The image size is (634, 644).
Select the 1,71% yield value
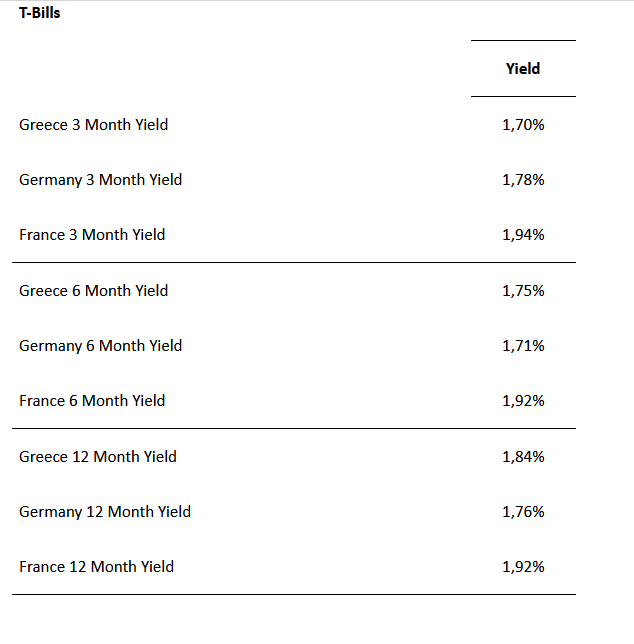(523, 346)
